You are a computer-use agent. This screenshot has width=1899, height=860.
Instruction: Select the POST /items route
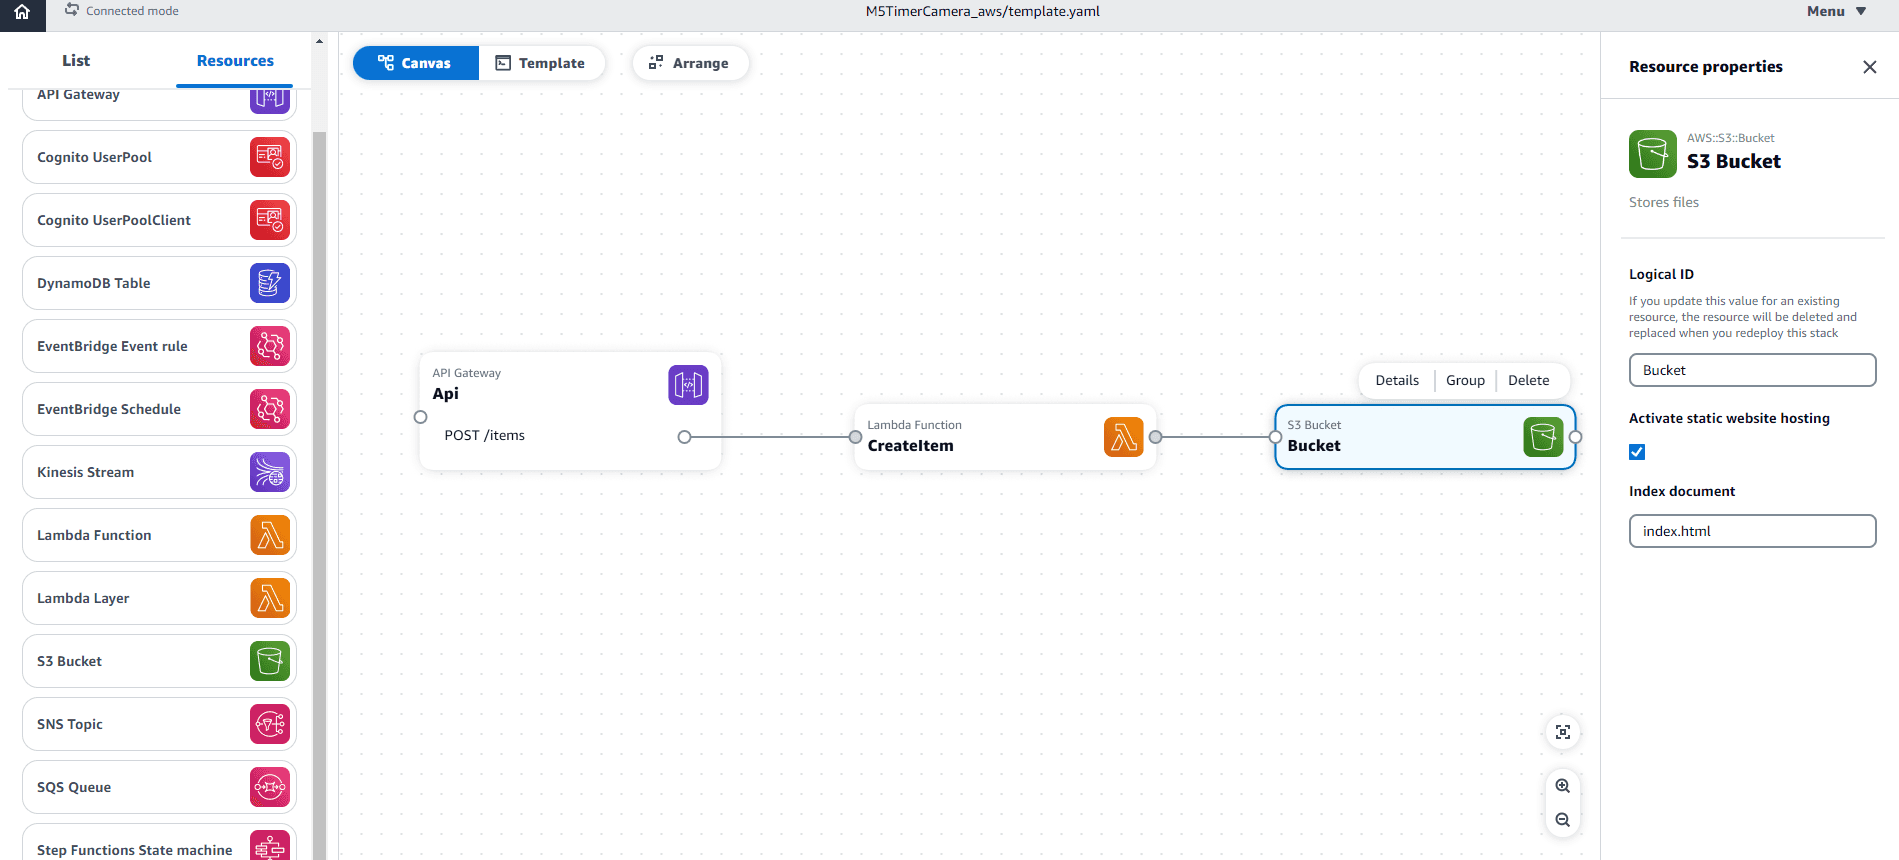[485, 435]
